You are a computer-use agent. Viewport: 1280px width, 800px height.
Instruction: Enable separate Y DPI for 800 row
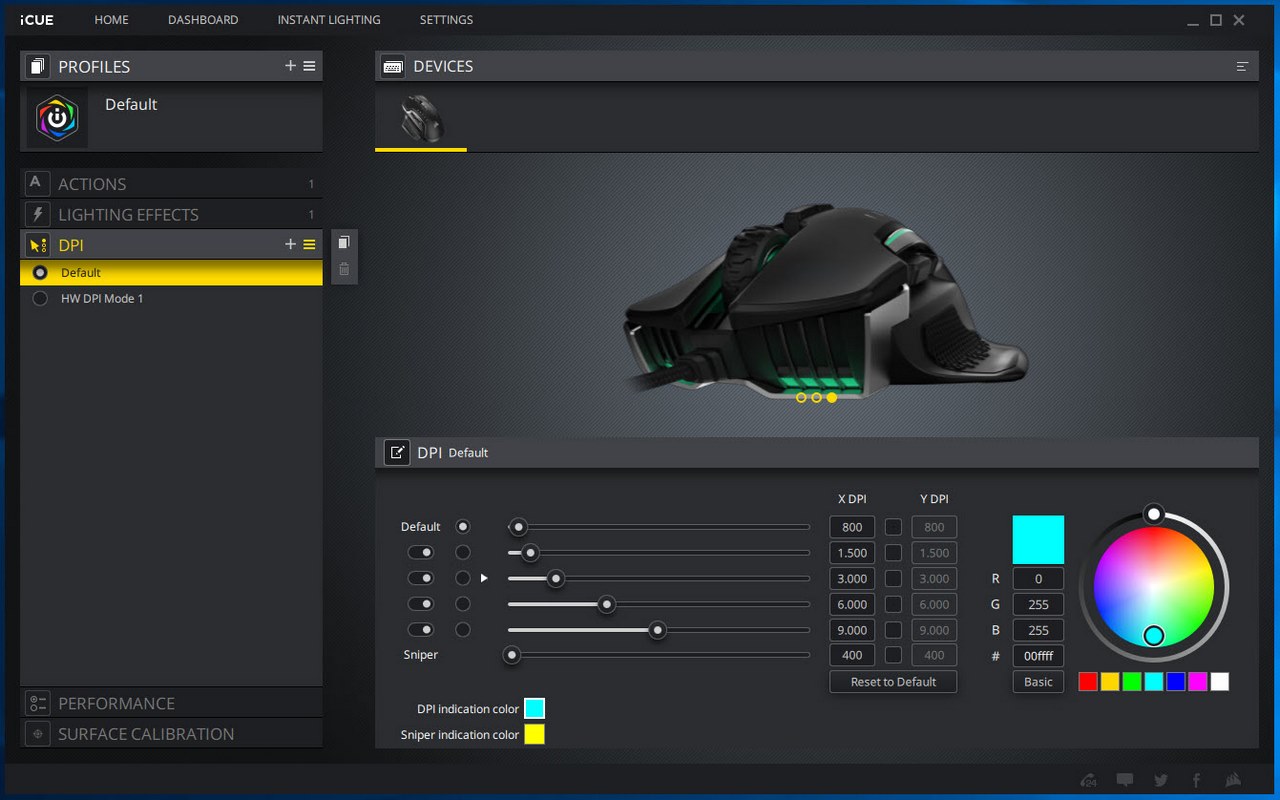tap(893, 527)
